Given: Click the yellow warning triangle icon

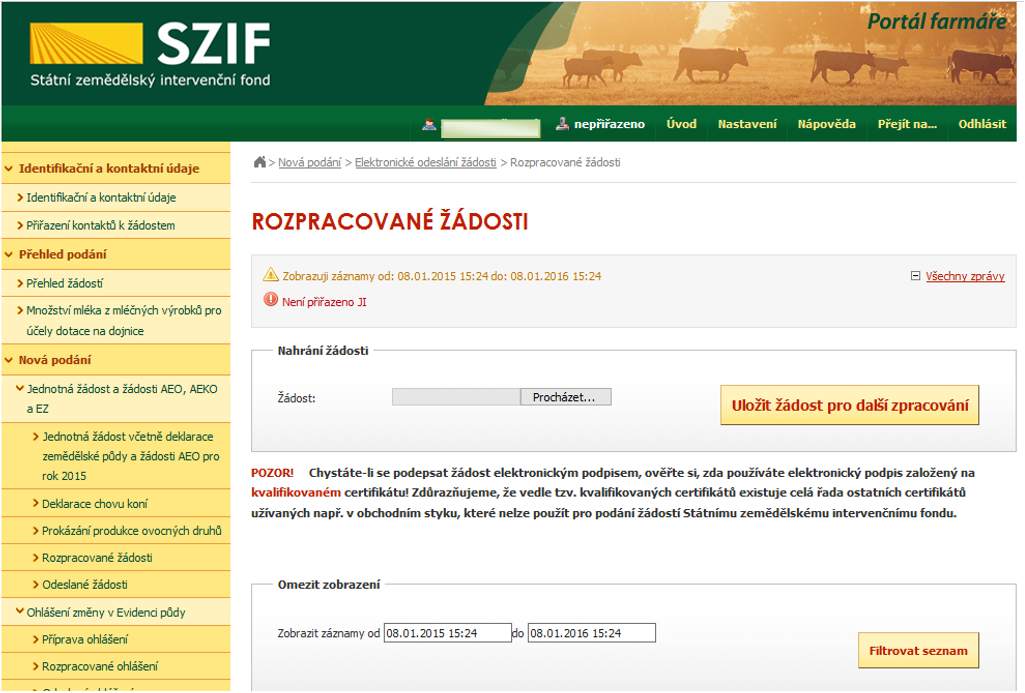Looking at the screenshot, I should 271,275.
